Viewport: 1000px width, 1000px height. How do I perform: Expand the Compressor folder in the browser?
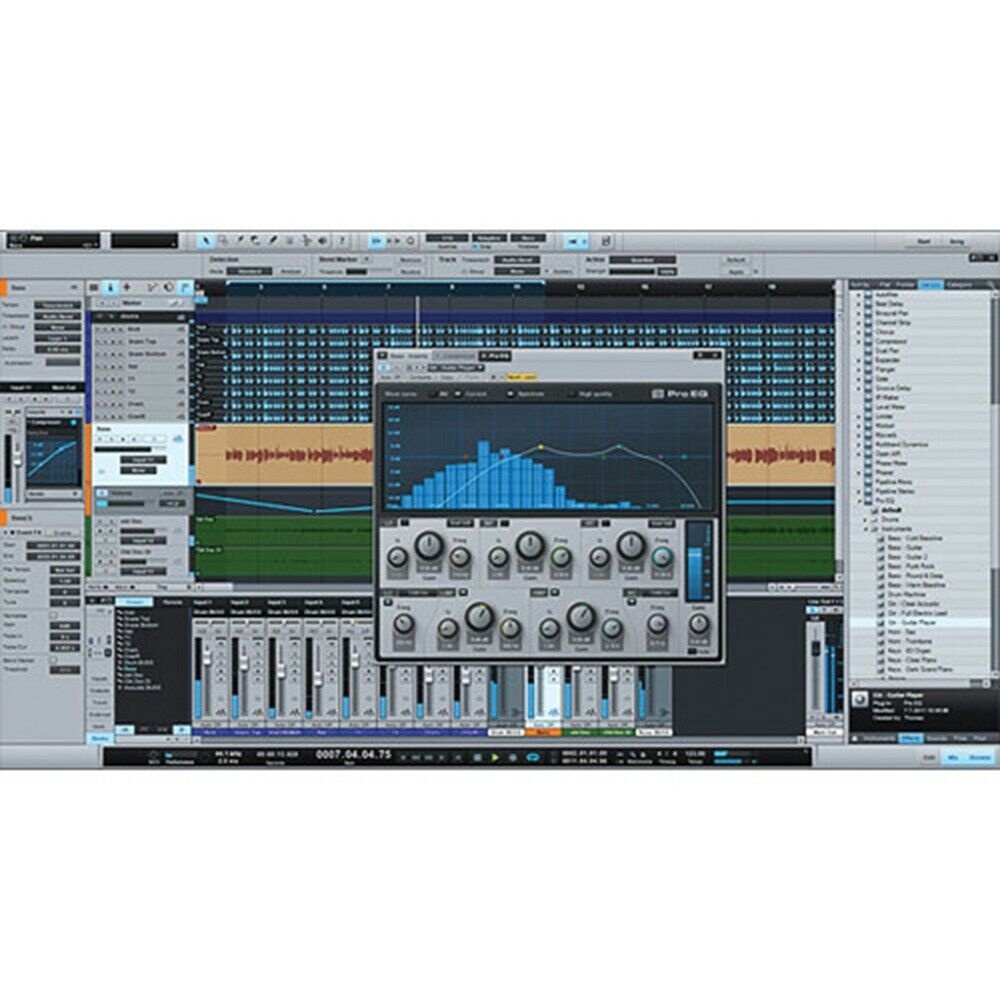pyautogui.click(x=858, y=341)
